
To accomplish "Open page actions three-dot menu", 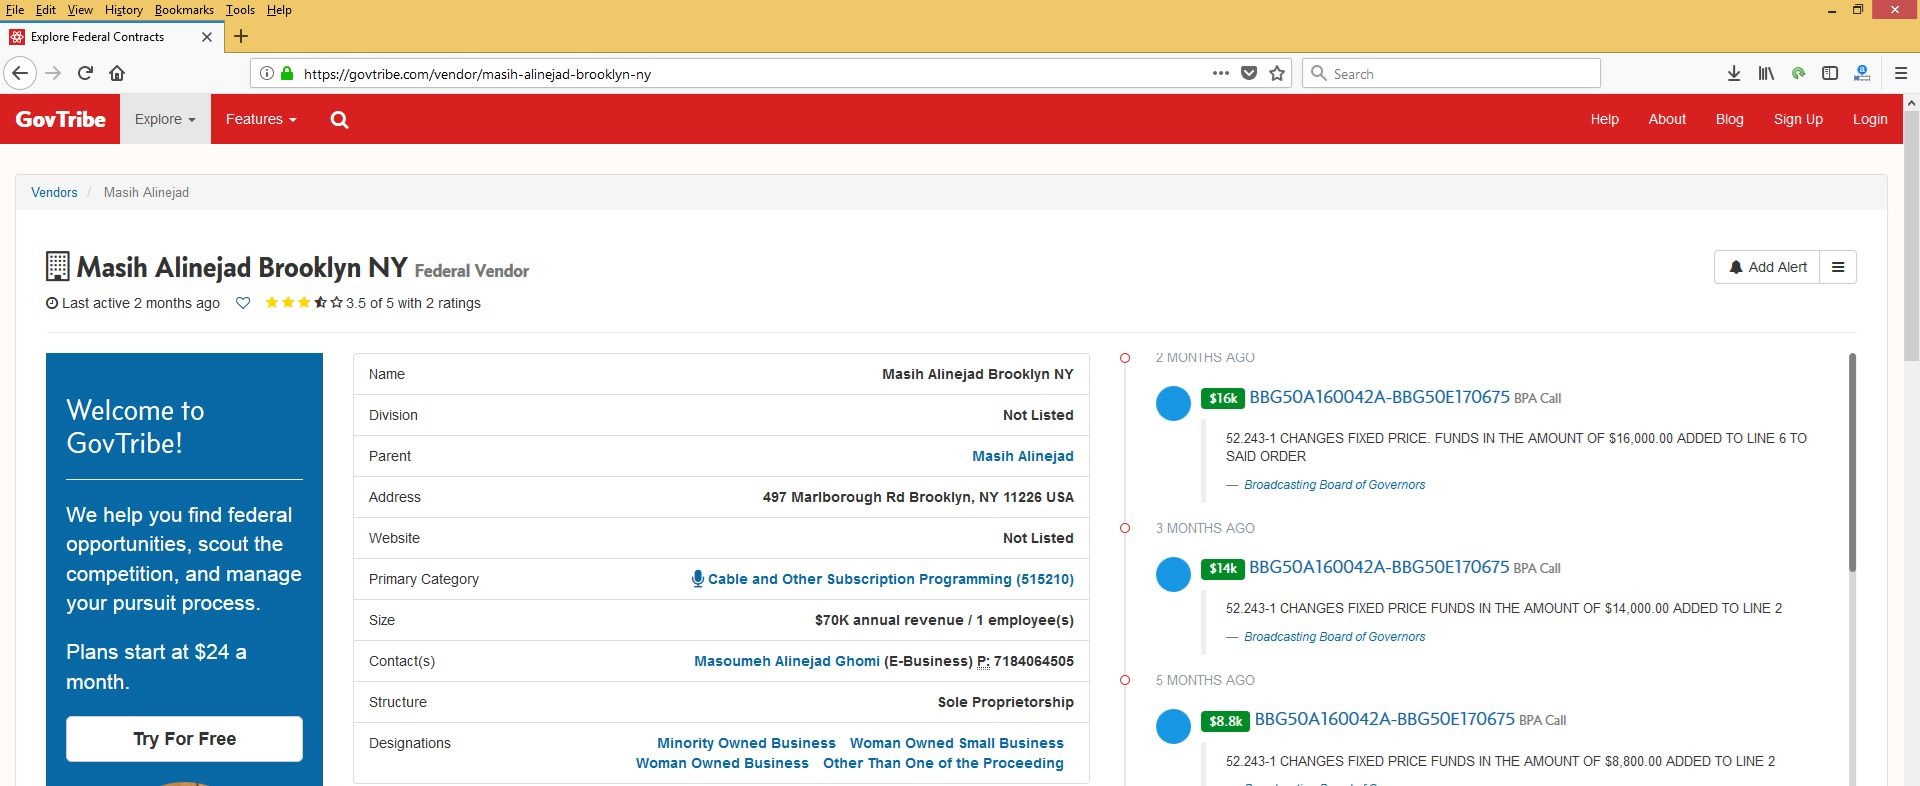I will [1220, 73].
